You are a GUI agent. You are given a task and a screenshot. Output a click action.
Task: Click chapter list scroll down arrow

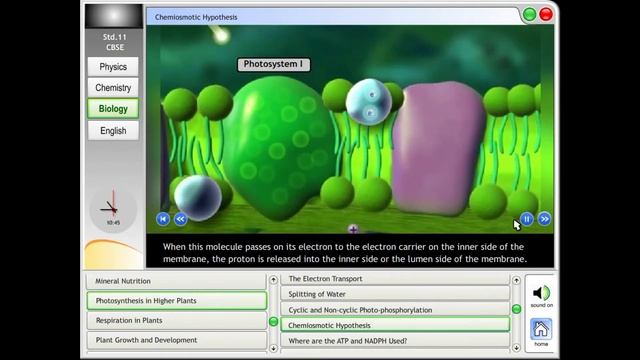tap(273, 348)
